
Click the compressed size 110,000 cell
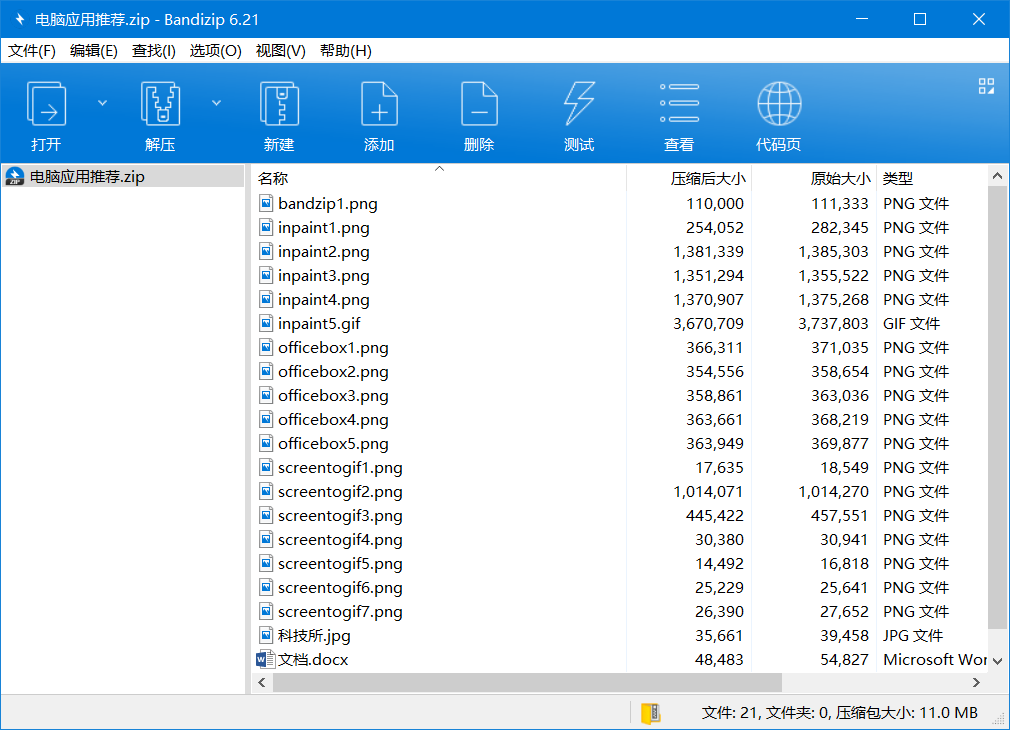[x=715, y=204]
